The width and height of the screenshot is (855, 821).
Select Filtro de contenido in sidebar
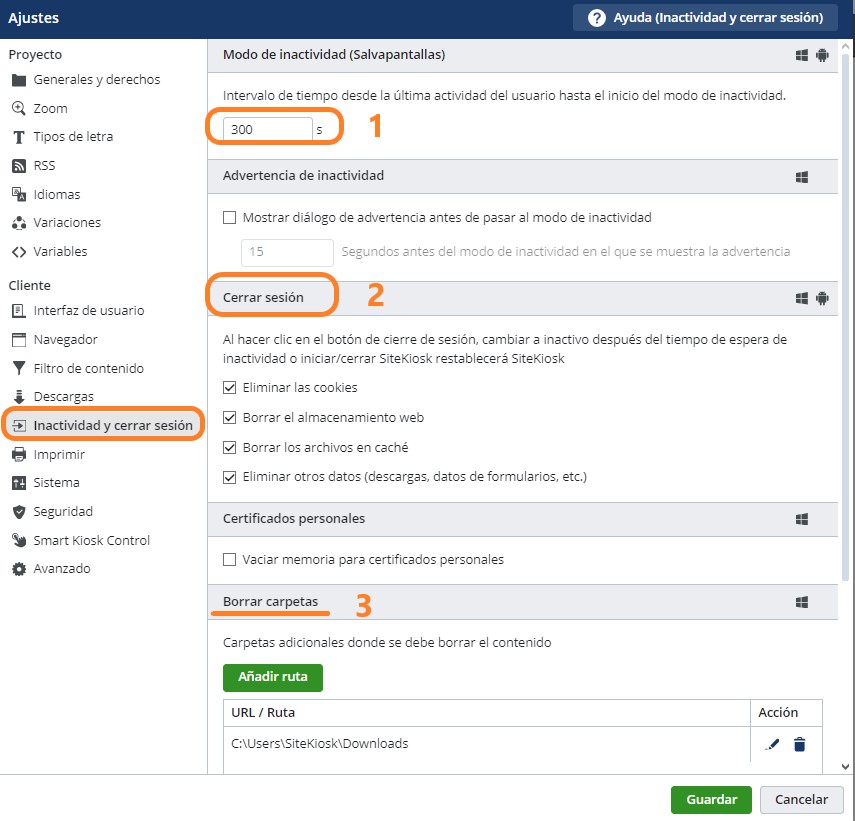pos(88,368)
